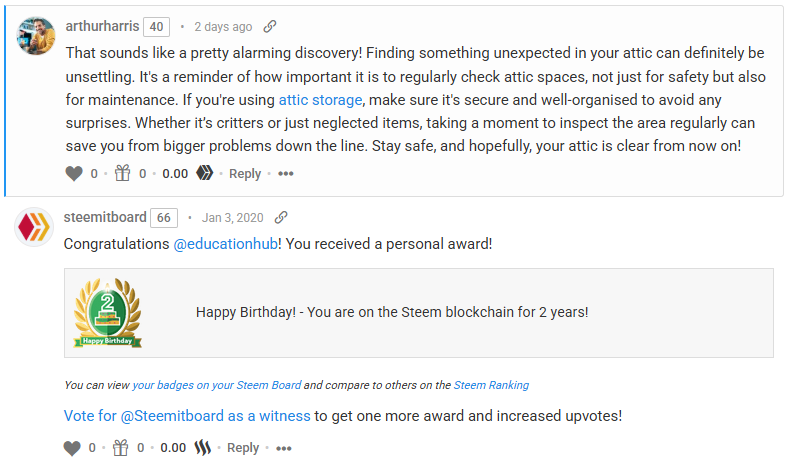Open the Steem Ranking link
The height and width of the screenshot is (460, 790).
click(x=491, y=385)
